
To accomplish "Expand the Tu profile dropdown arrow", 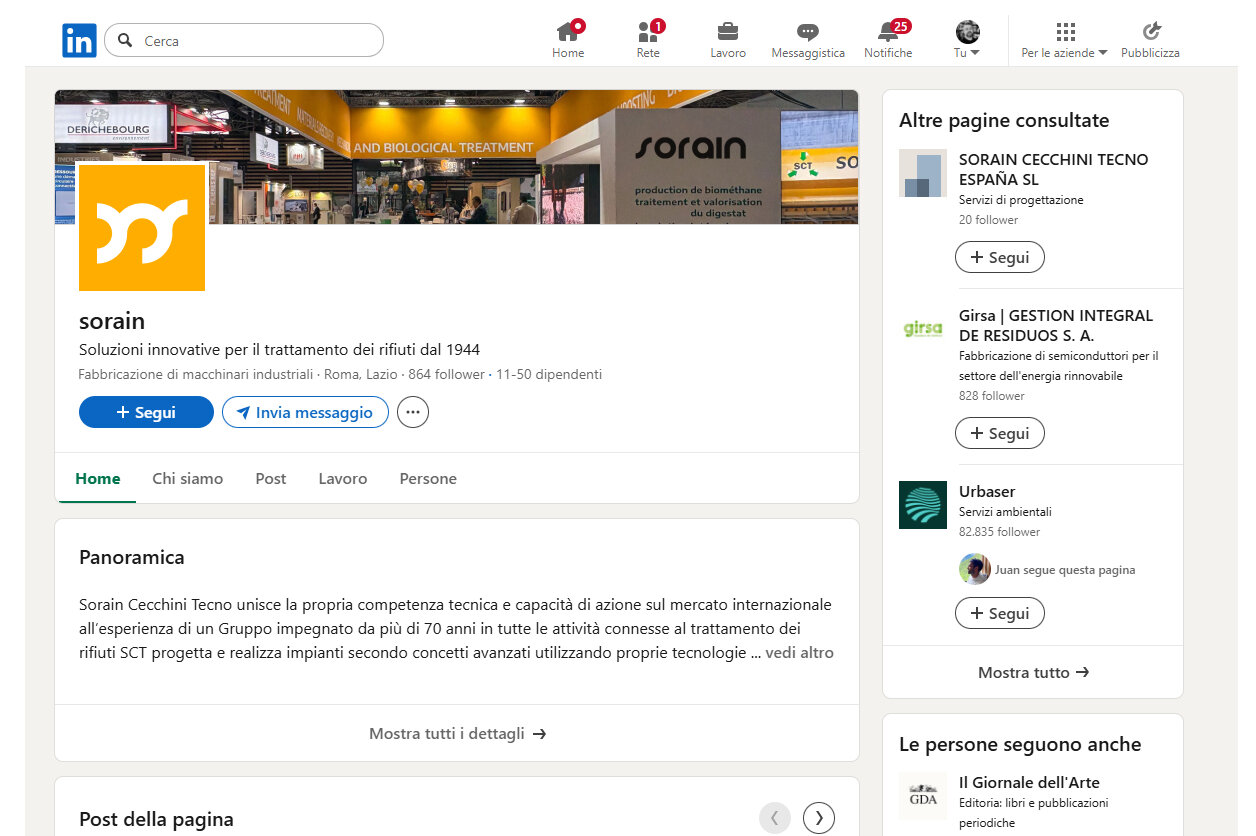I will pyautogui.click(x=975, y=53).
